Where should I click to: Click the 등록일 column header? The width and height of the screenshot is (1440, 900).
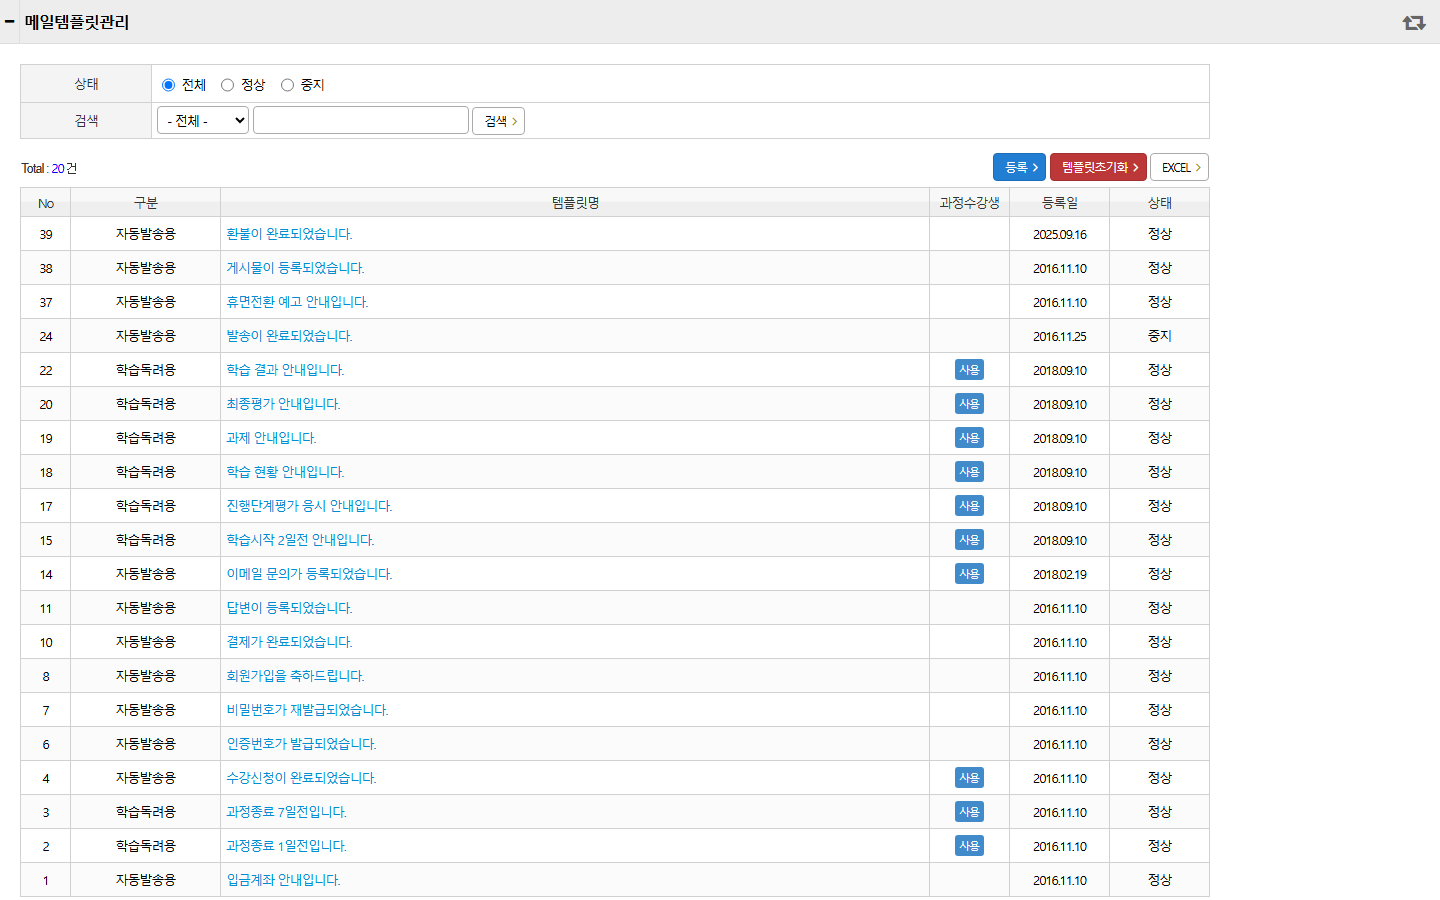[1060, 203]
